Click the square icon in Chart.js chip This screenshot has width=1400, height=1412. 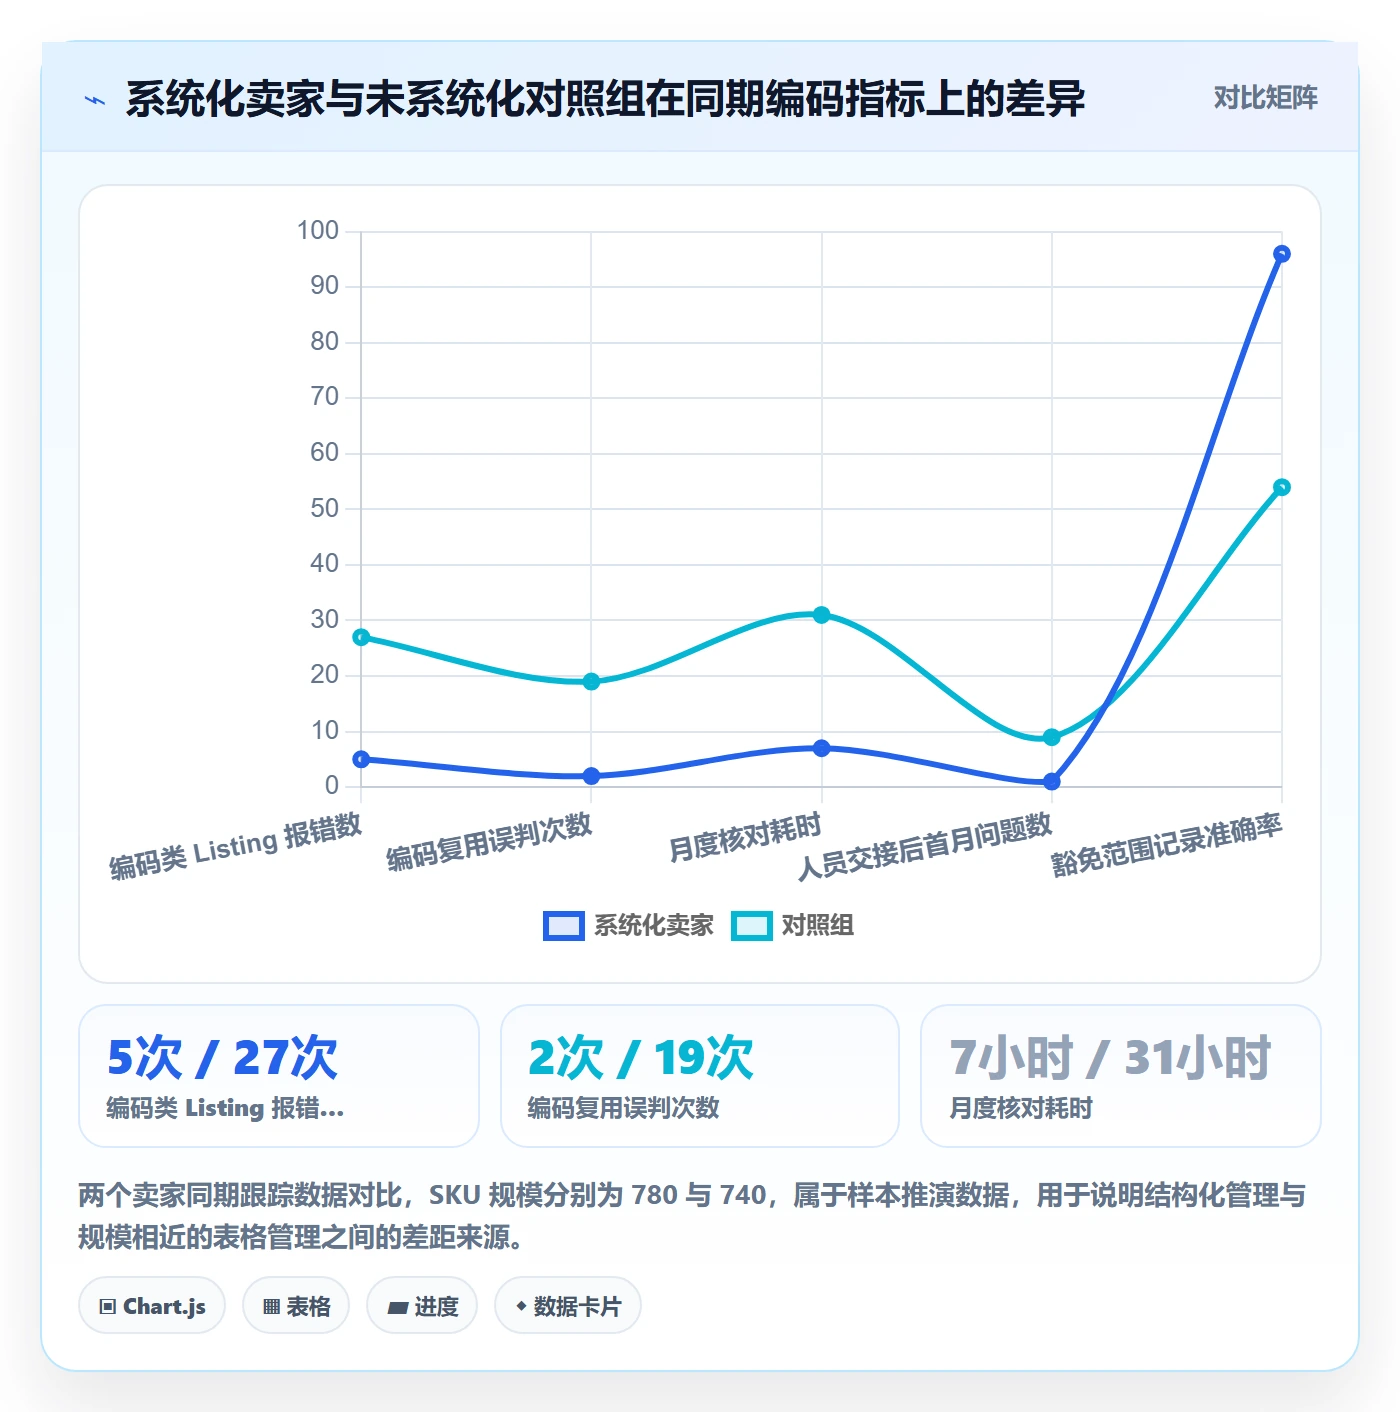[x=108, y=1306]
